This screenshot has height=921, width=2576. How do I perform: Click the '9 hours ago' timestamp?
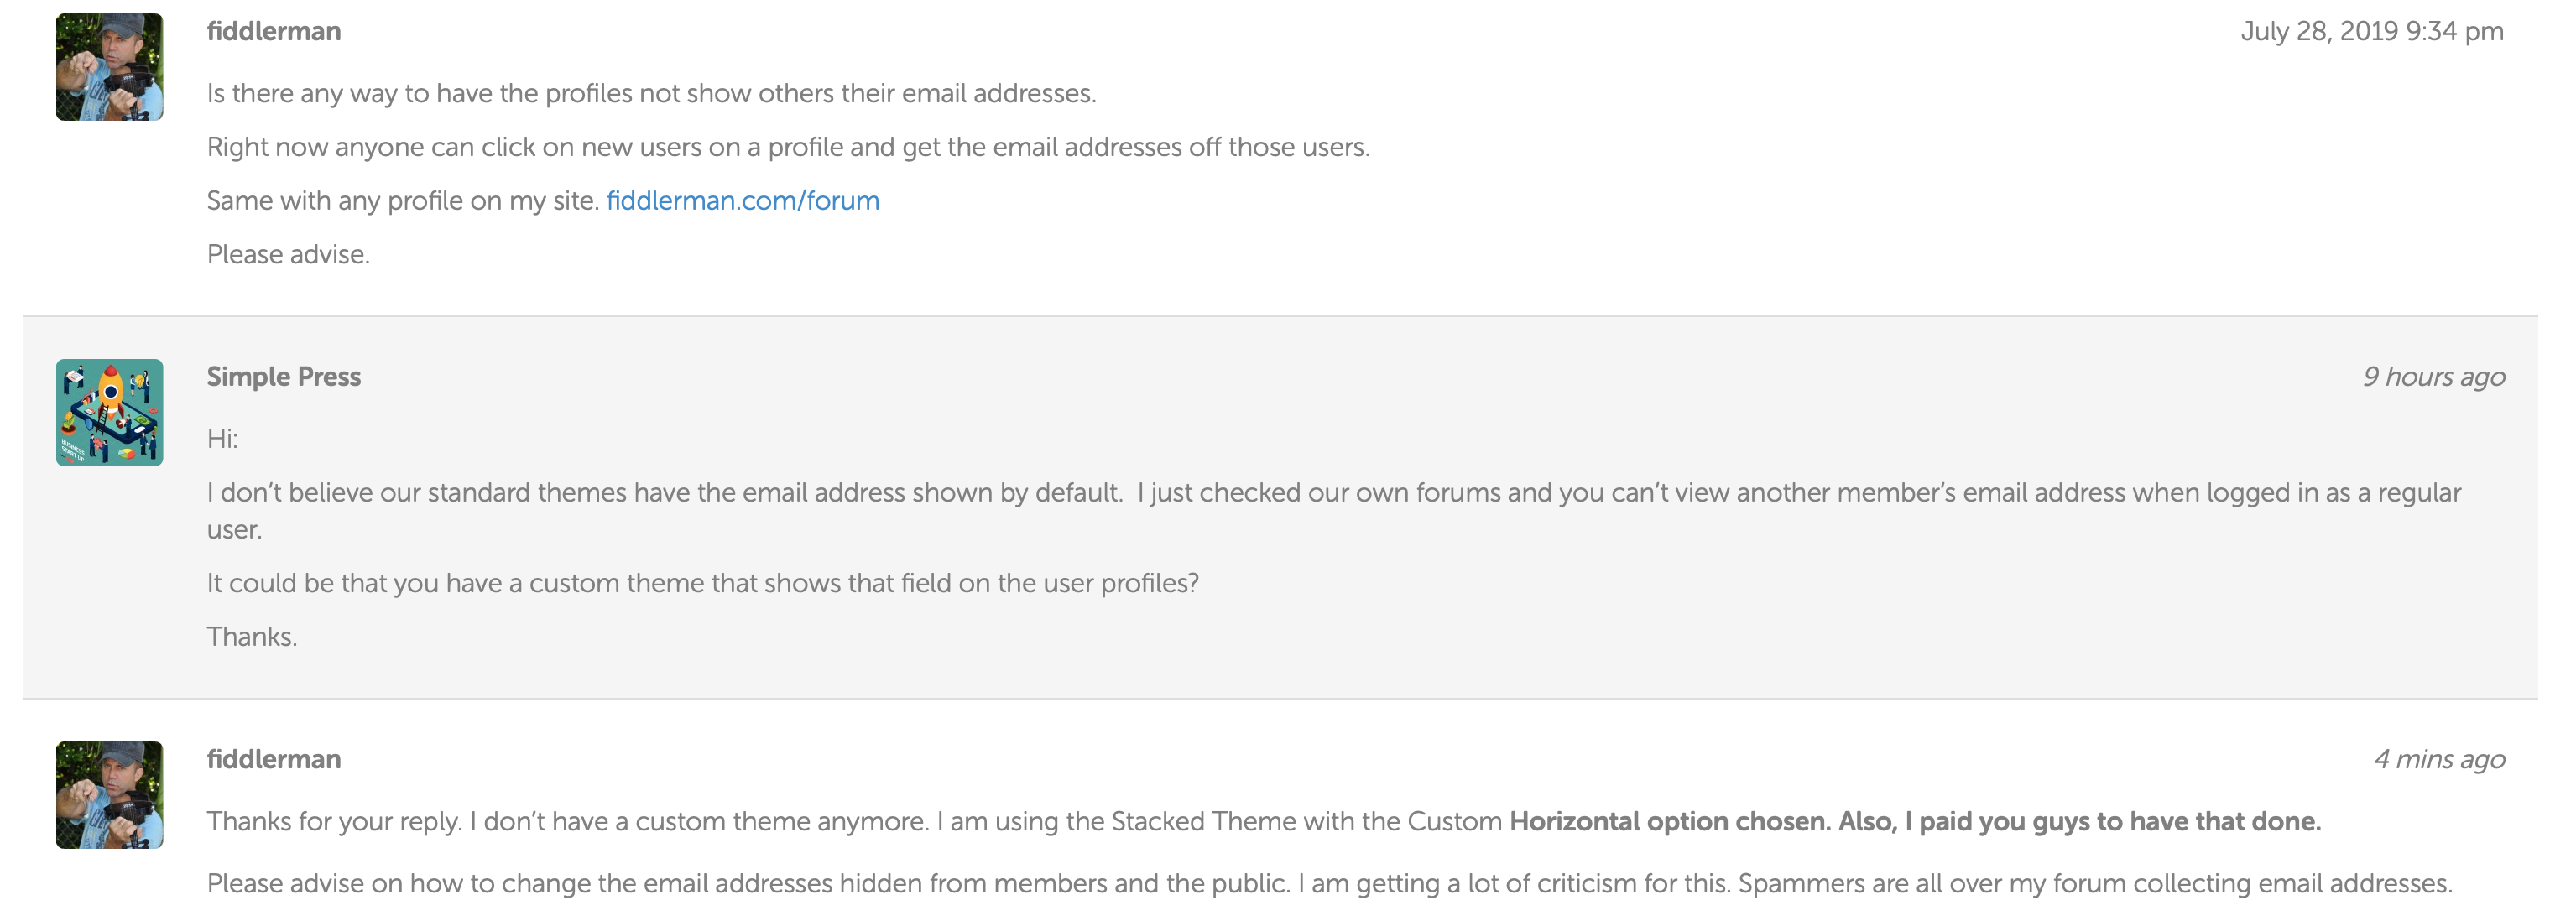(2434, 377)
